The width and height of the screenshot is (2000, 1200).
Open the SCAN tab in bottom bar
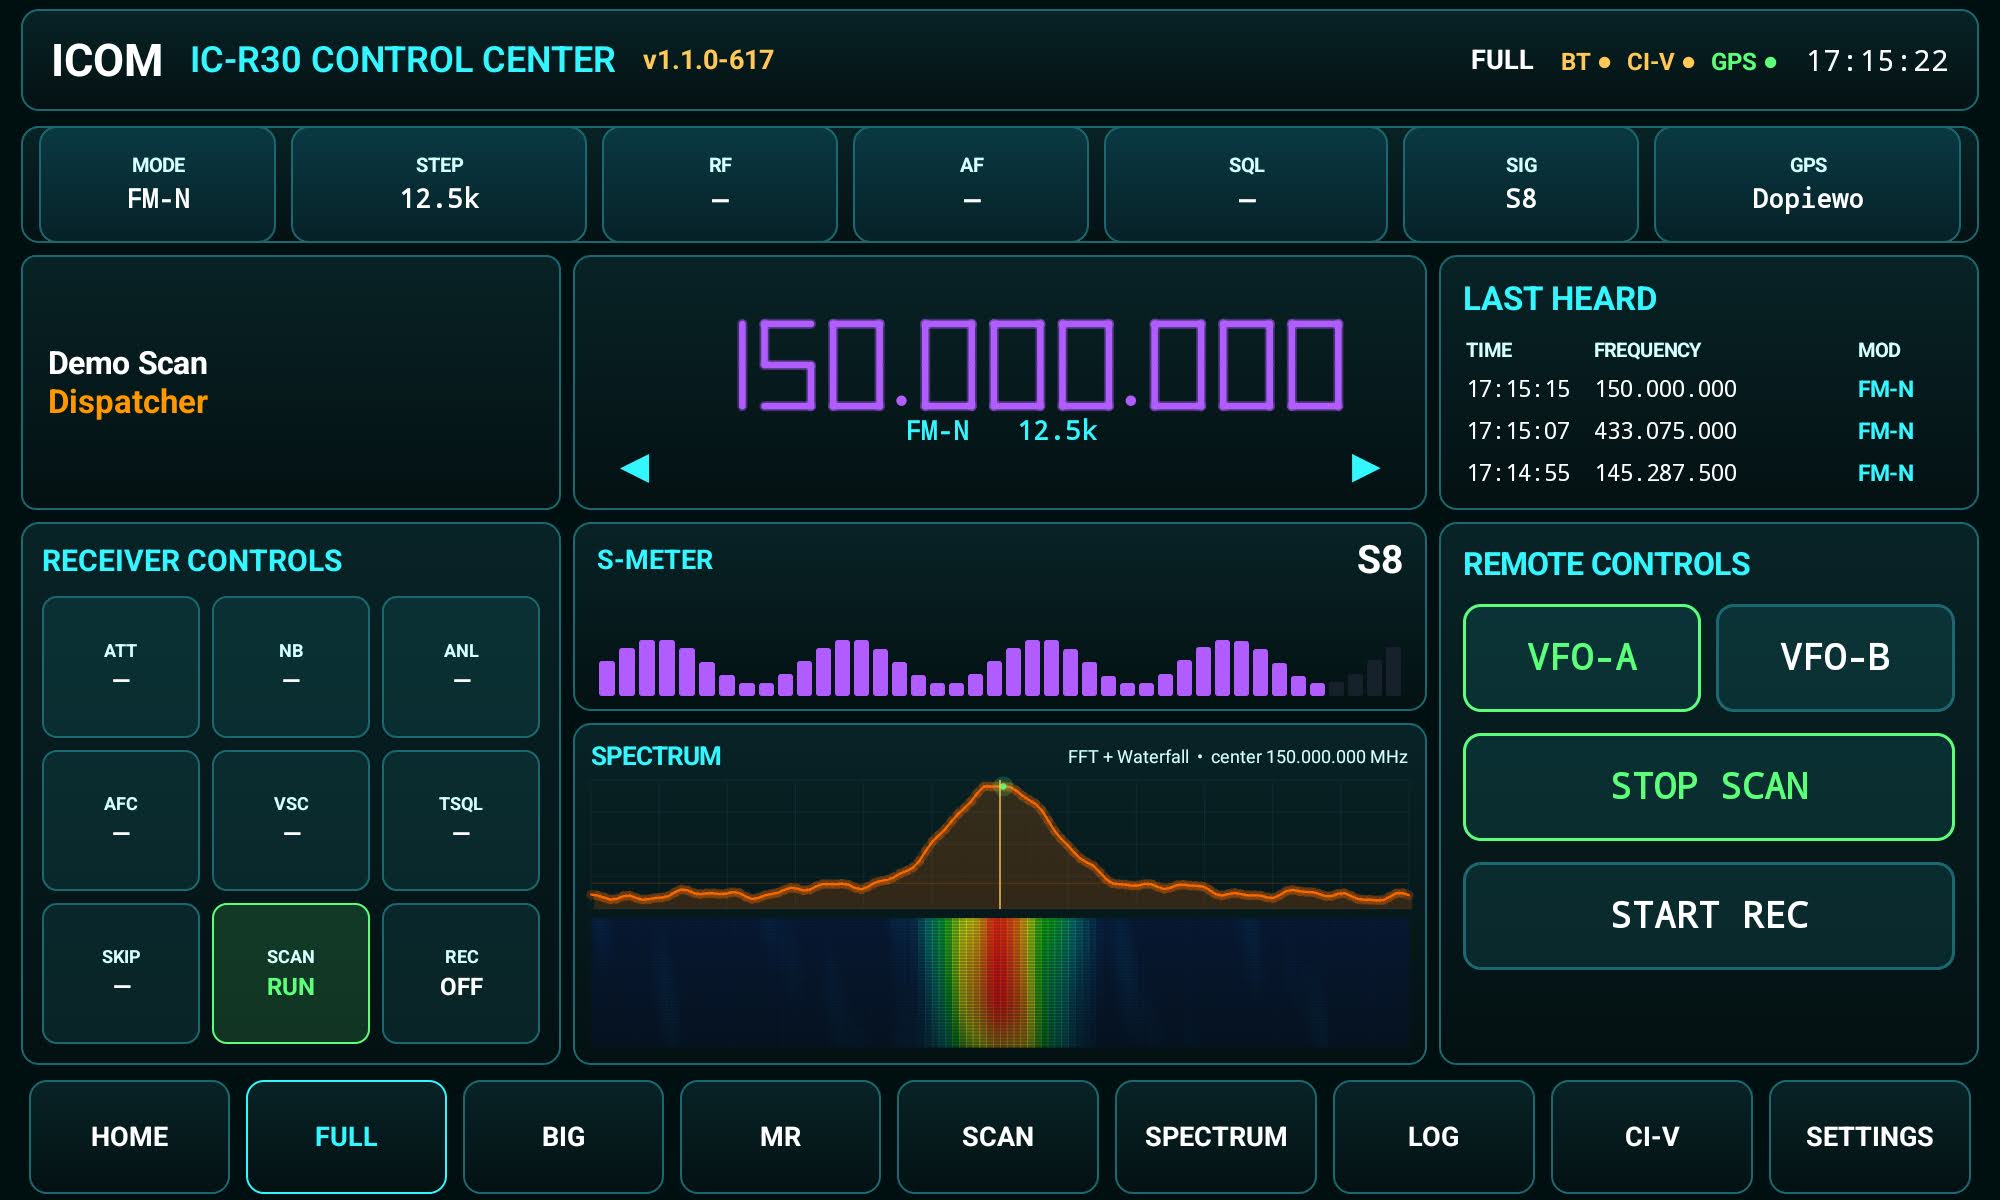pyautogui.click(x=998, y=1137)
